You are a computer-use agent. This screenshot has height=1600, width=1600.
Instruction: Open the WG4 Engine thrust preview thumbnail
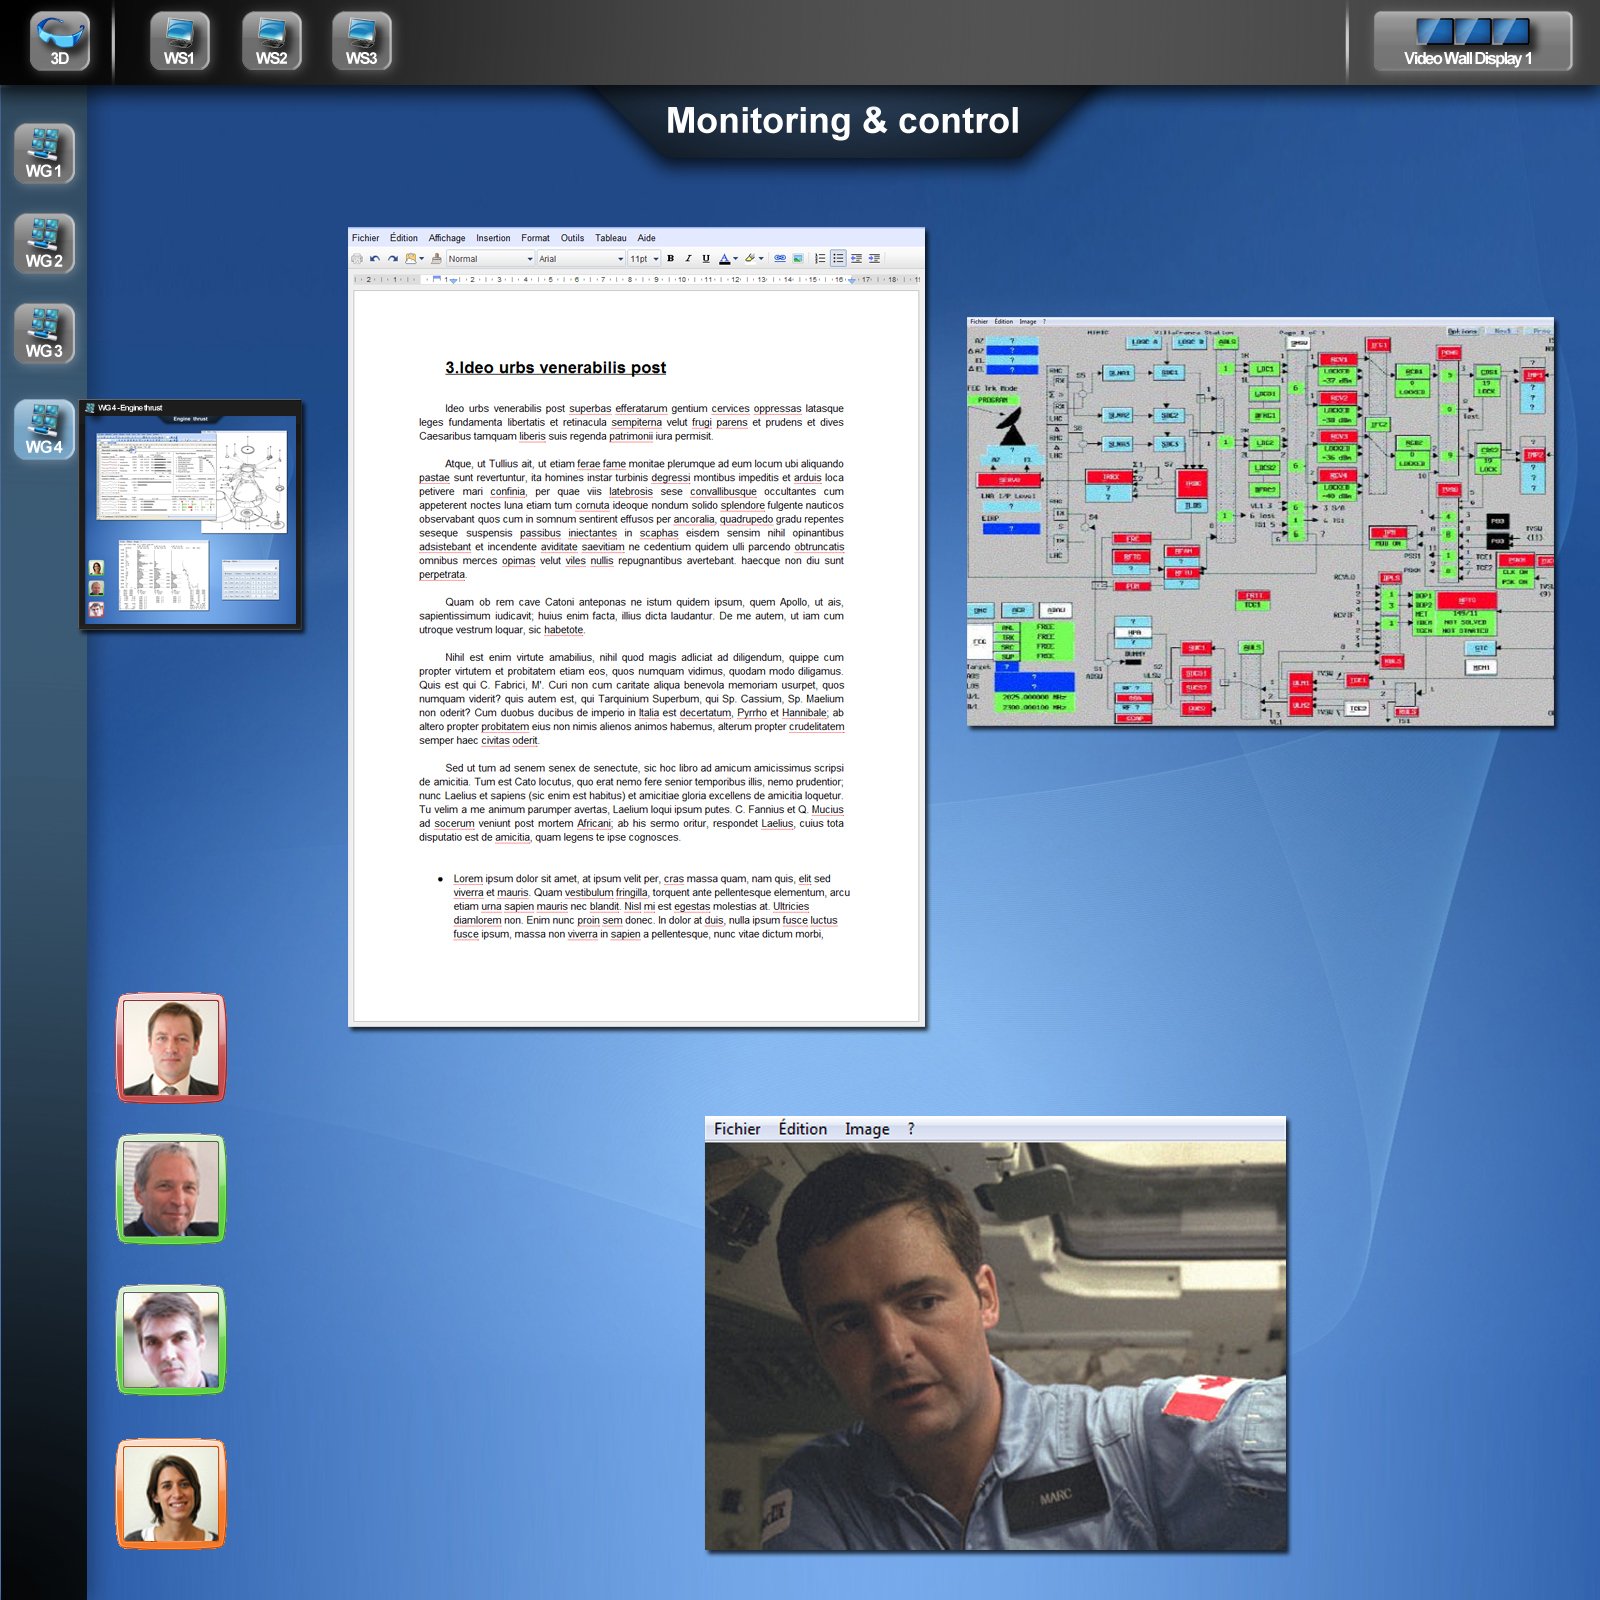click(x=190, y=515)
